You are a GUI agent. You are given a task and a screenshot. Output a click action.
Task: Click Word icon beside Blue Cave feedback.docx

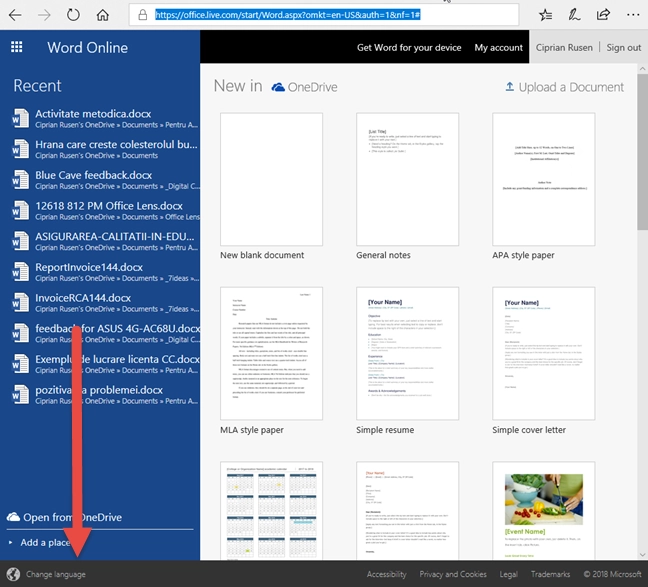(x=20, y=179)
